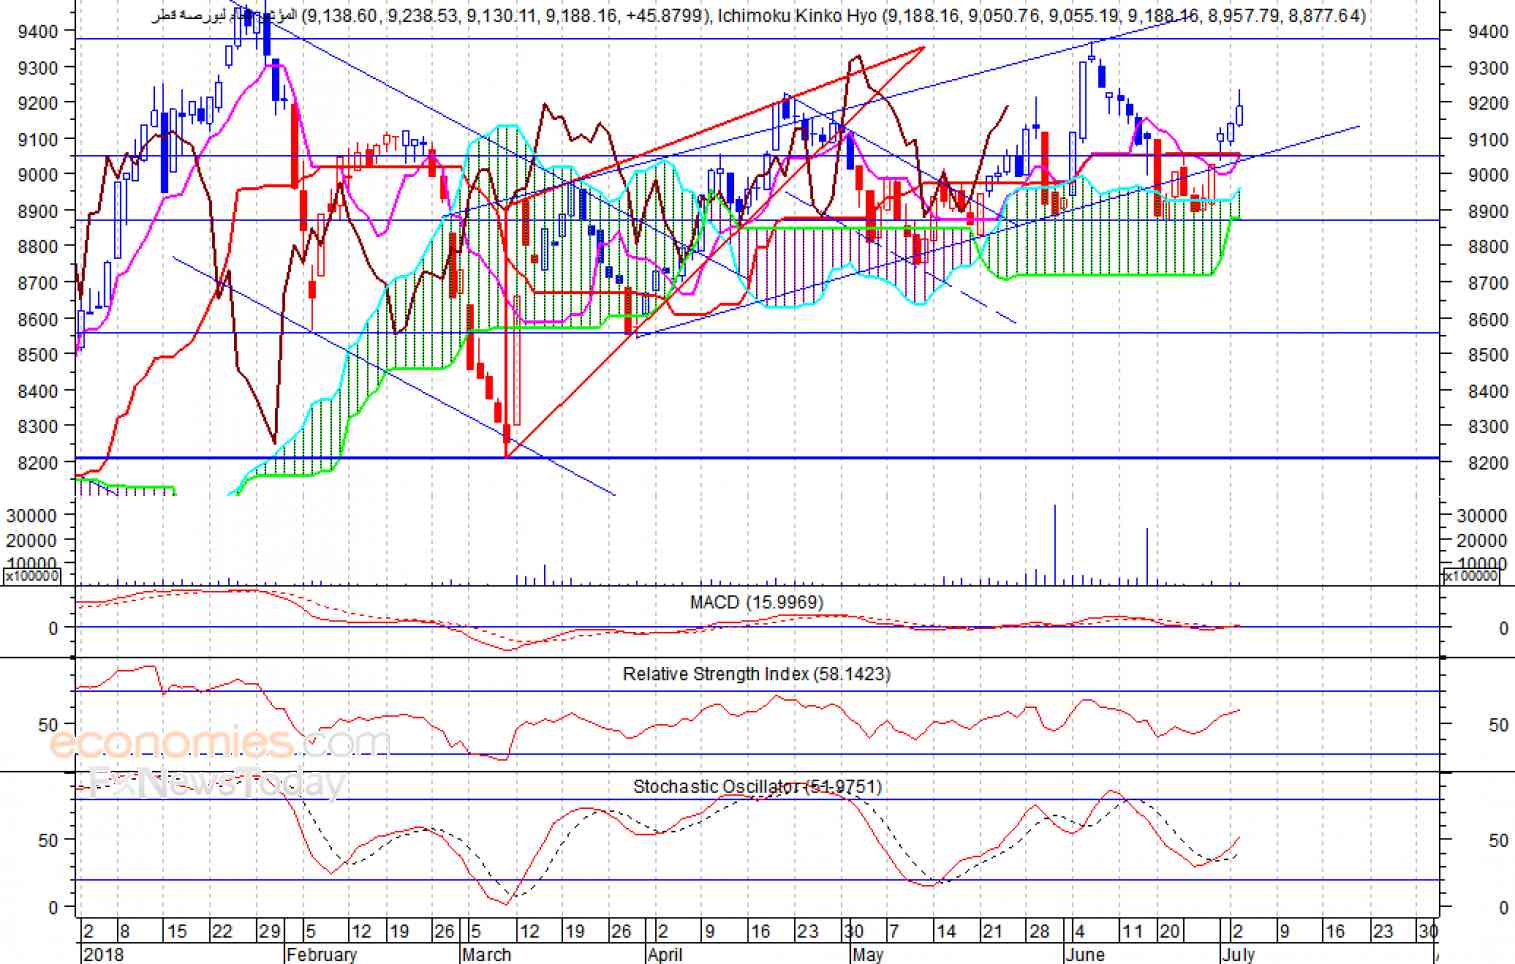Select the 2018 year label
The height and width of the screenshot is (964, 1515).
coord(104,954)
